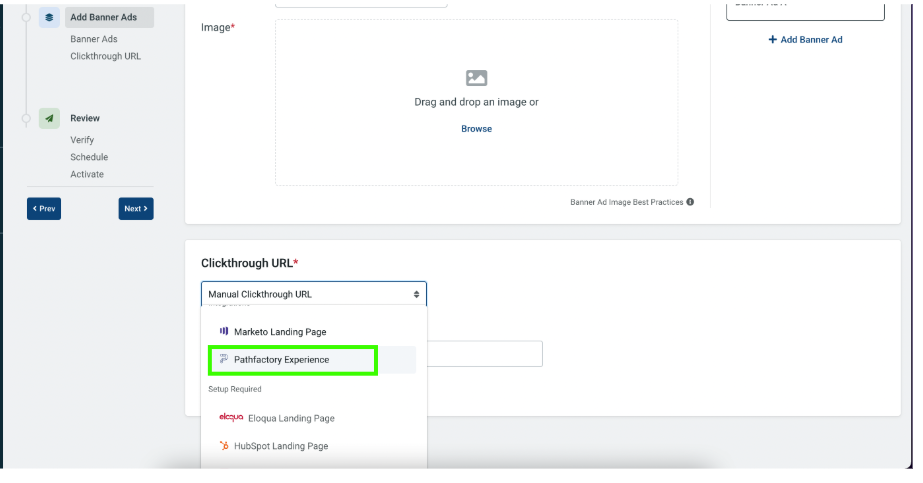Click the Add Banner Ads layers icon

49,18
